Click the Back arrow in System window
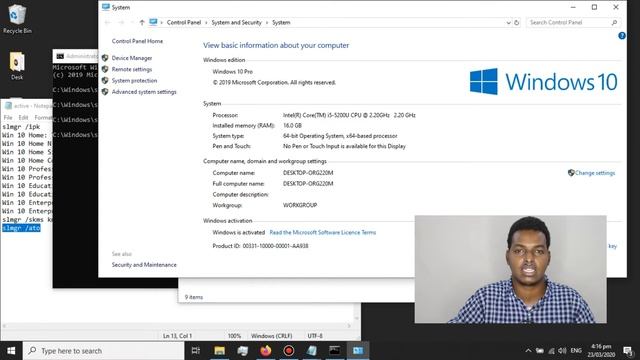 [x=108, y=22]
